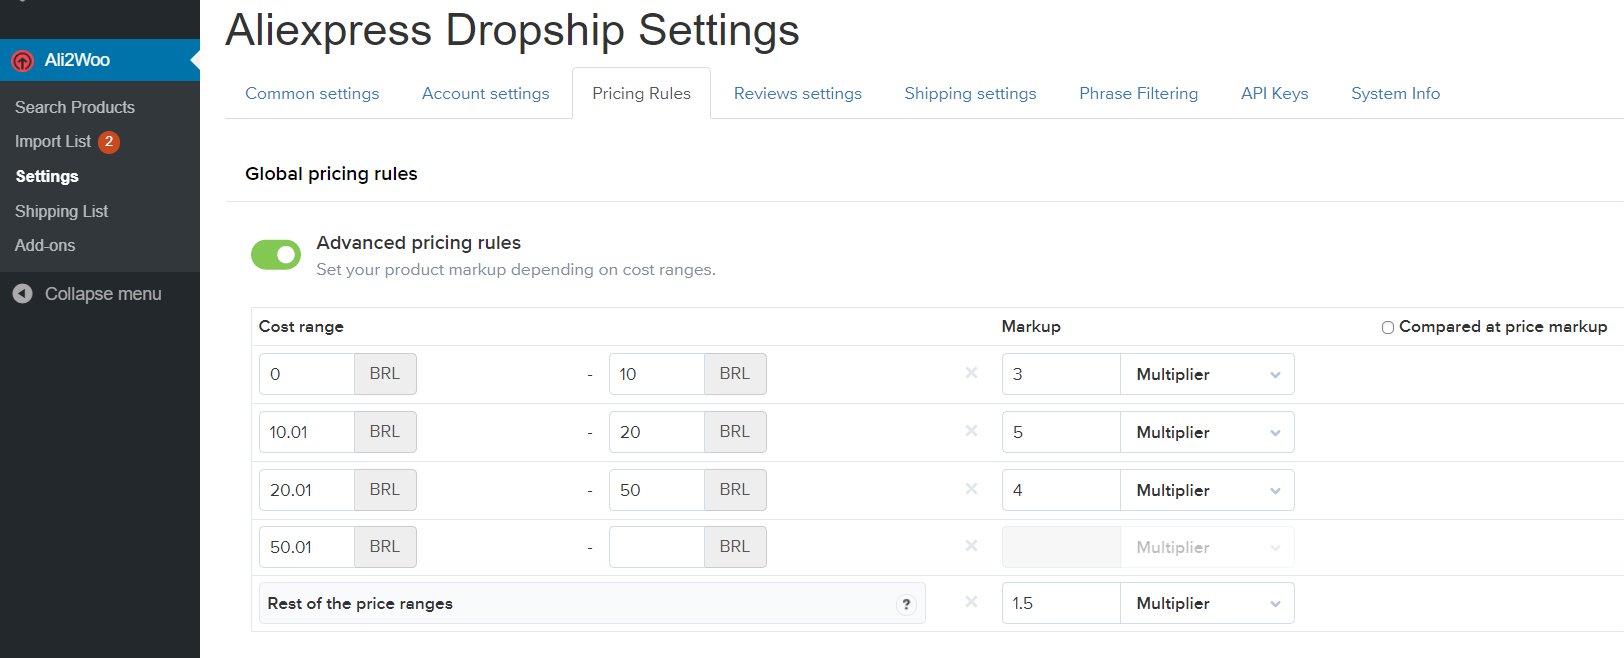Click the Advanced pricing rules label text
The width and height of the screenshot is (1624, 658).
418,243
